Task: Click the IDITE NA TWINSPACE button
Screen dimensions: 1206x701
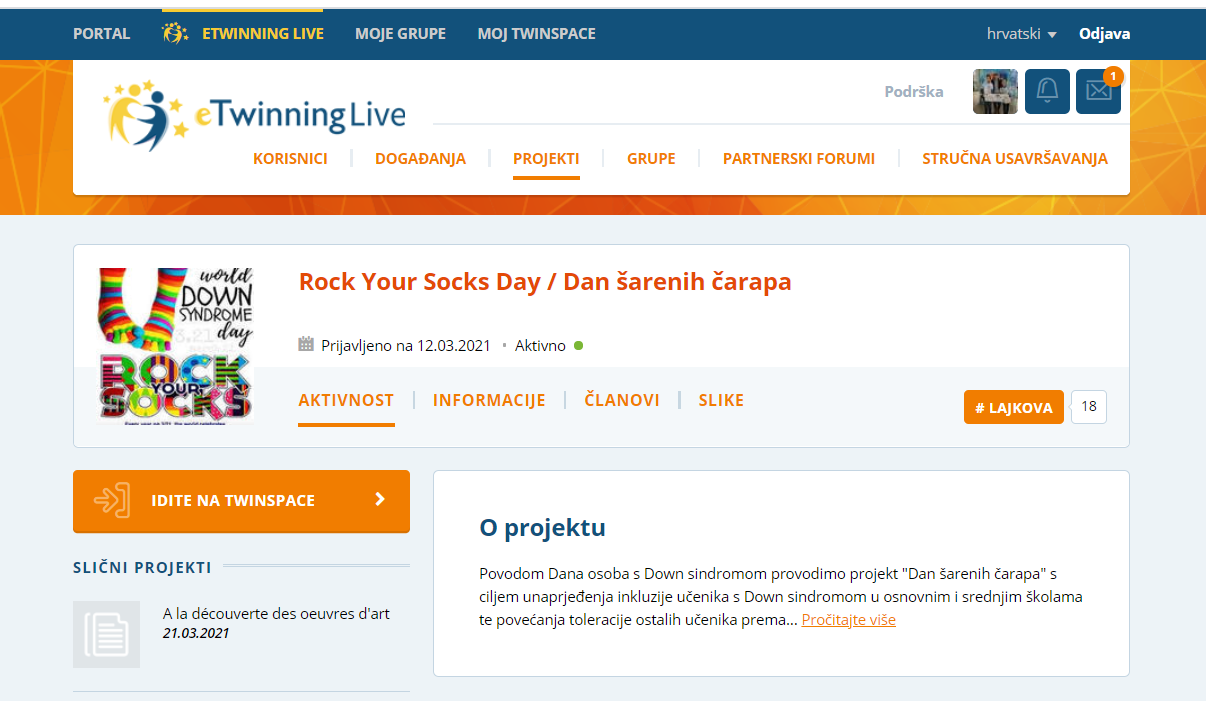Action: point(241,501)
